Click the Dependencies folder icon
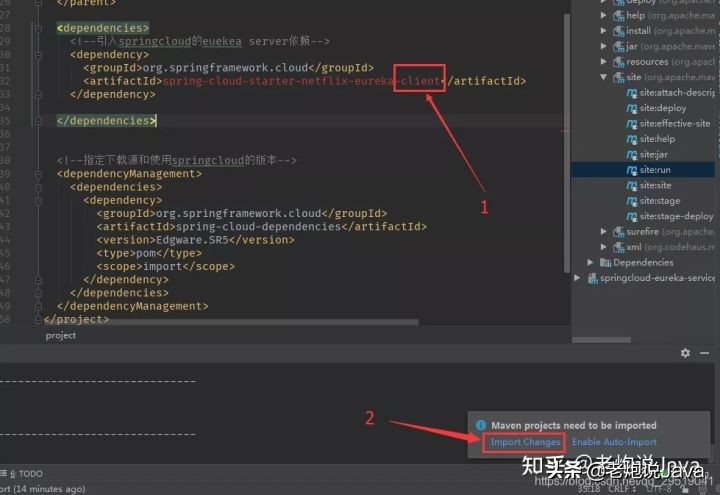The image size is (720, 495). coord(605,263)
